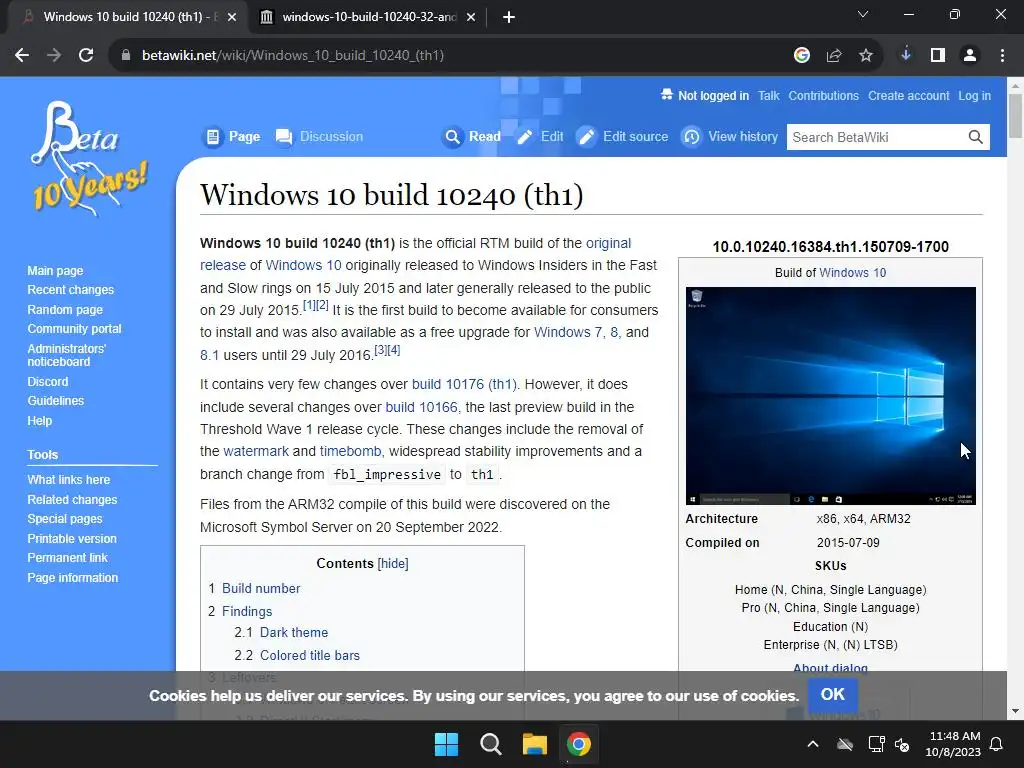Image resolution: width=1024 pixels, height=768 pixels.
Task: Open the Edit source tab
Action: [635, 136]
